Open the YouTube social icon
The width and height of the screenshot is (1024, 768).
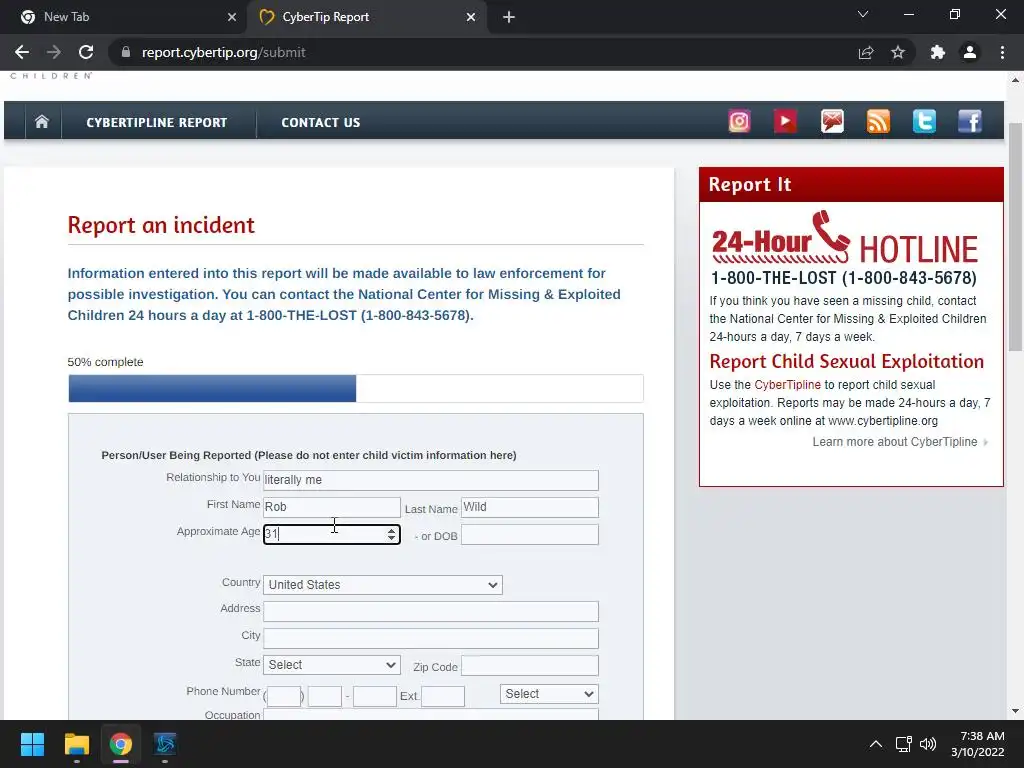[x=785, y=121]
